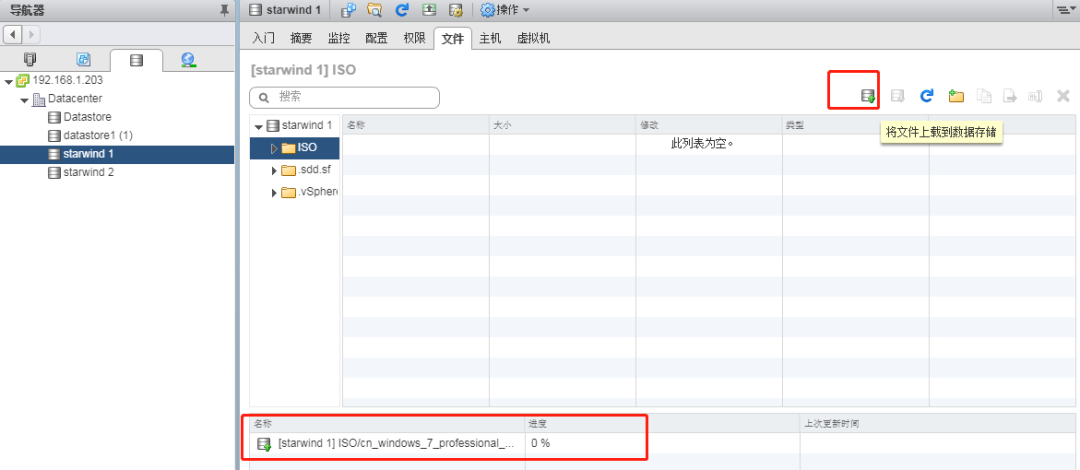Switch to Networking navigator tab
Image resolution: width=1080 pixels, height=470 pixels.
187,60
